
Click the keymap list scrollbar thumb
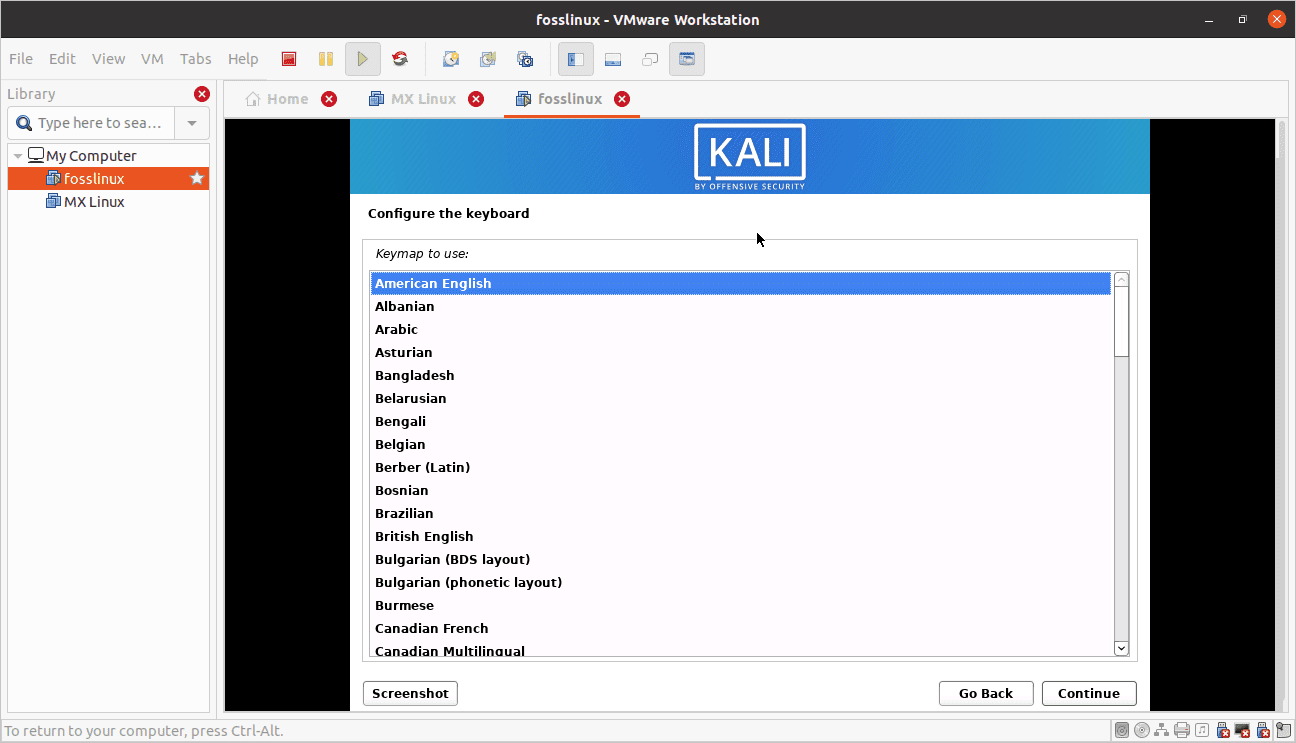pyautogui.click(x=1121, y=321)
